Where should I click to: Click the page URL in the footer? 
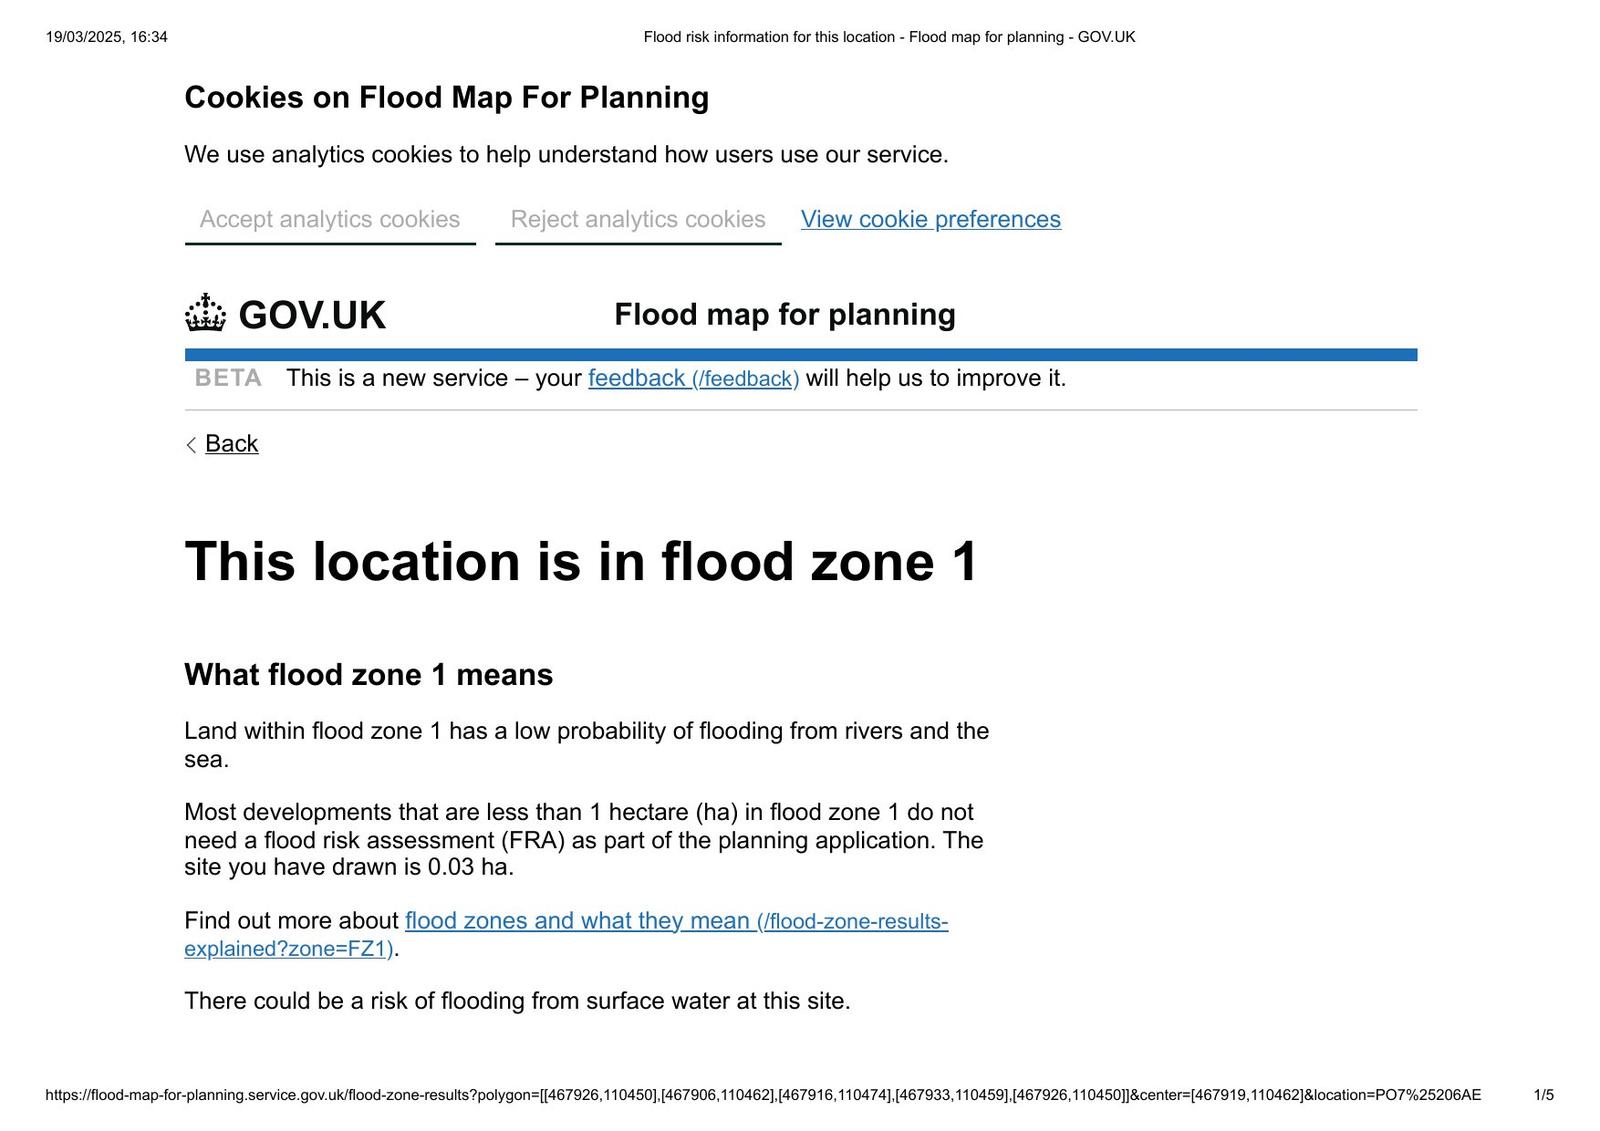[762, 1095]
